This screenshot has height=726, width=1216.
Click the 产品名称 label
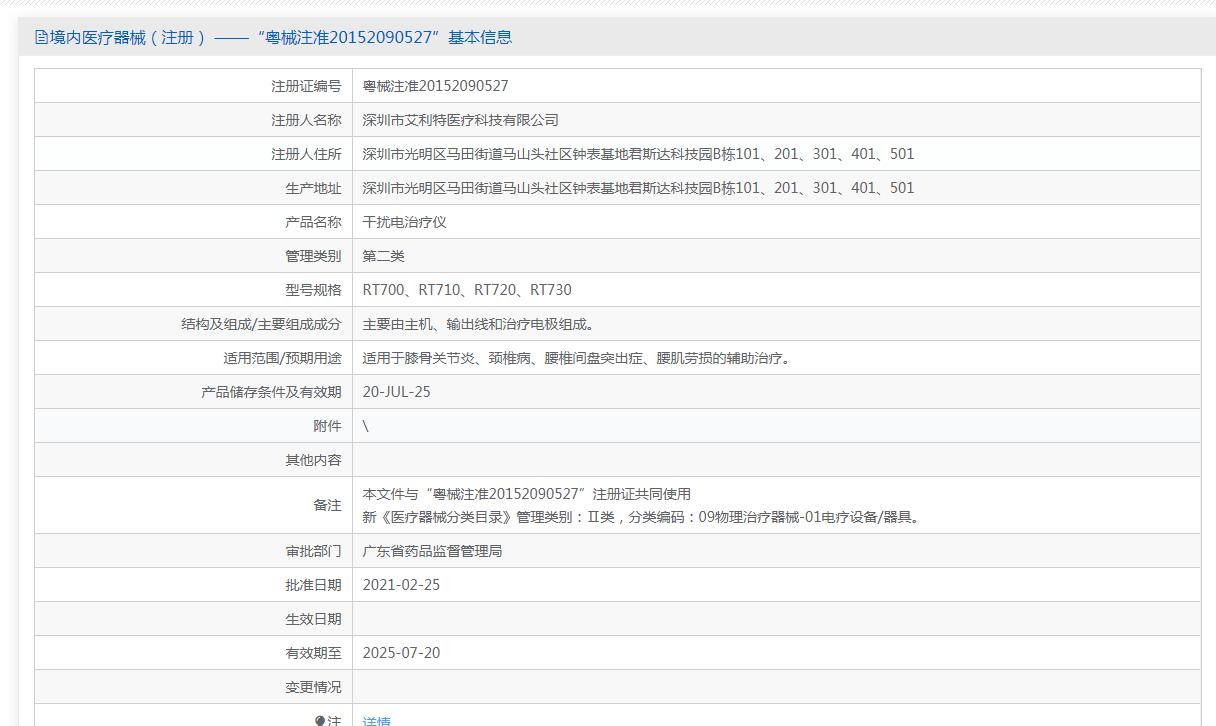coord(313,222)
